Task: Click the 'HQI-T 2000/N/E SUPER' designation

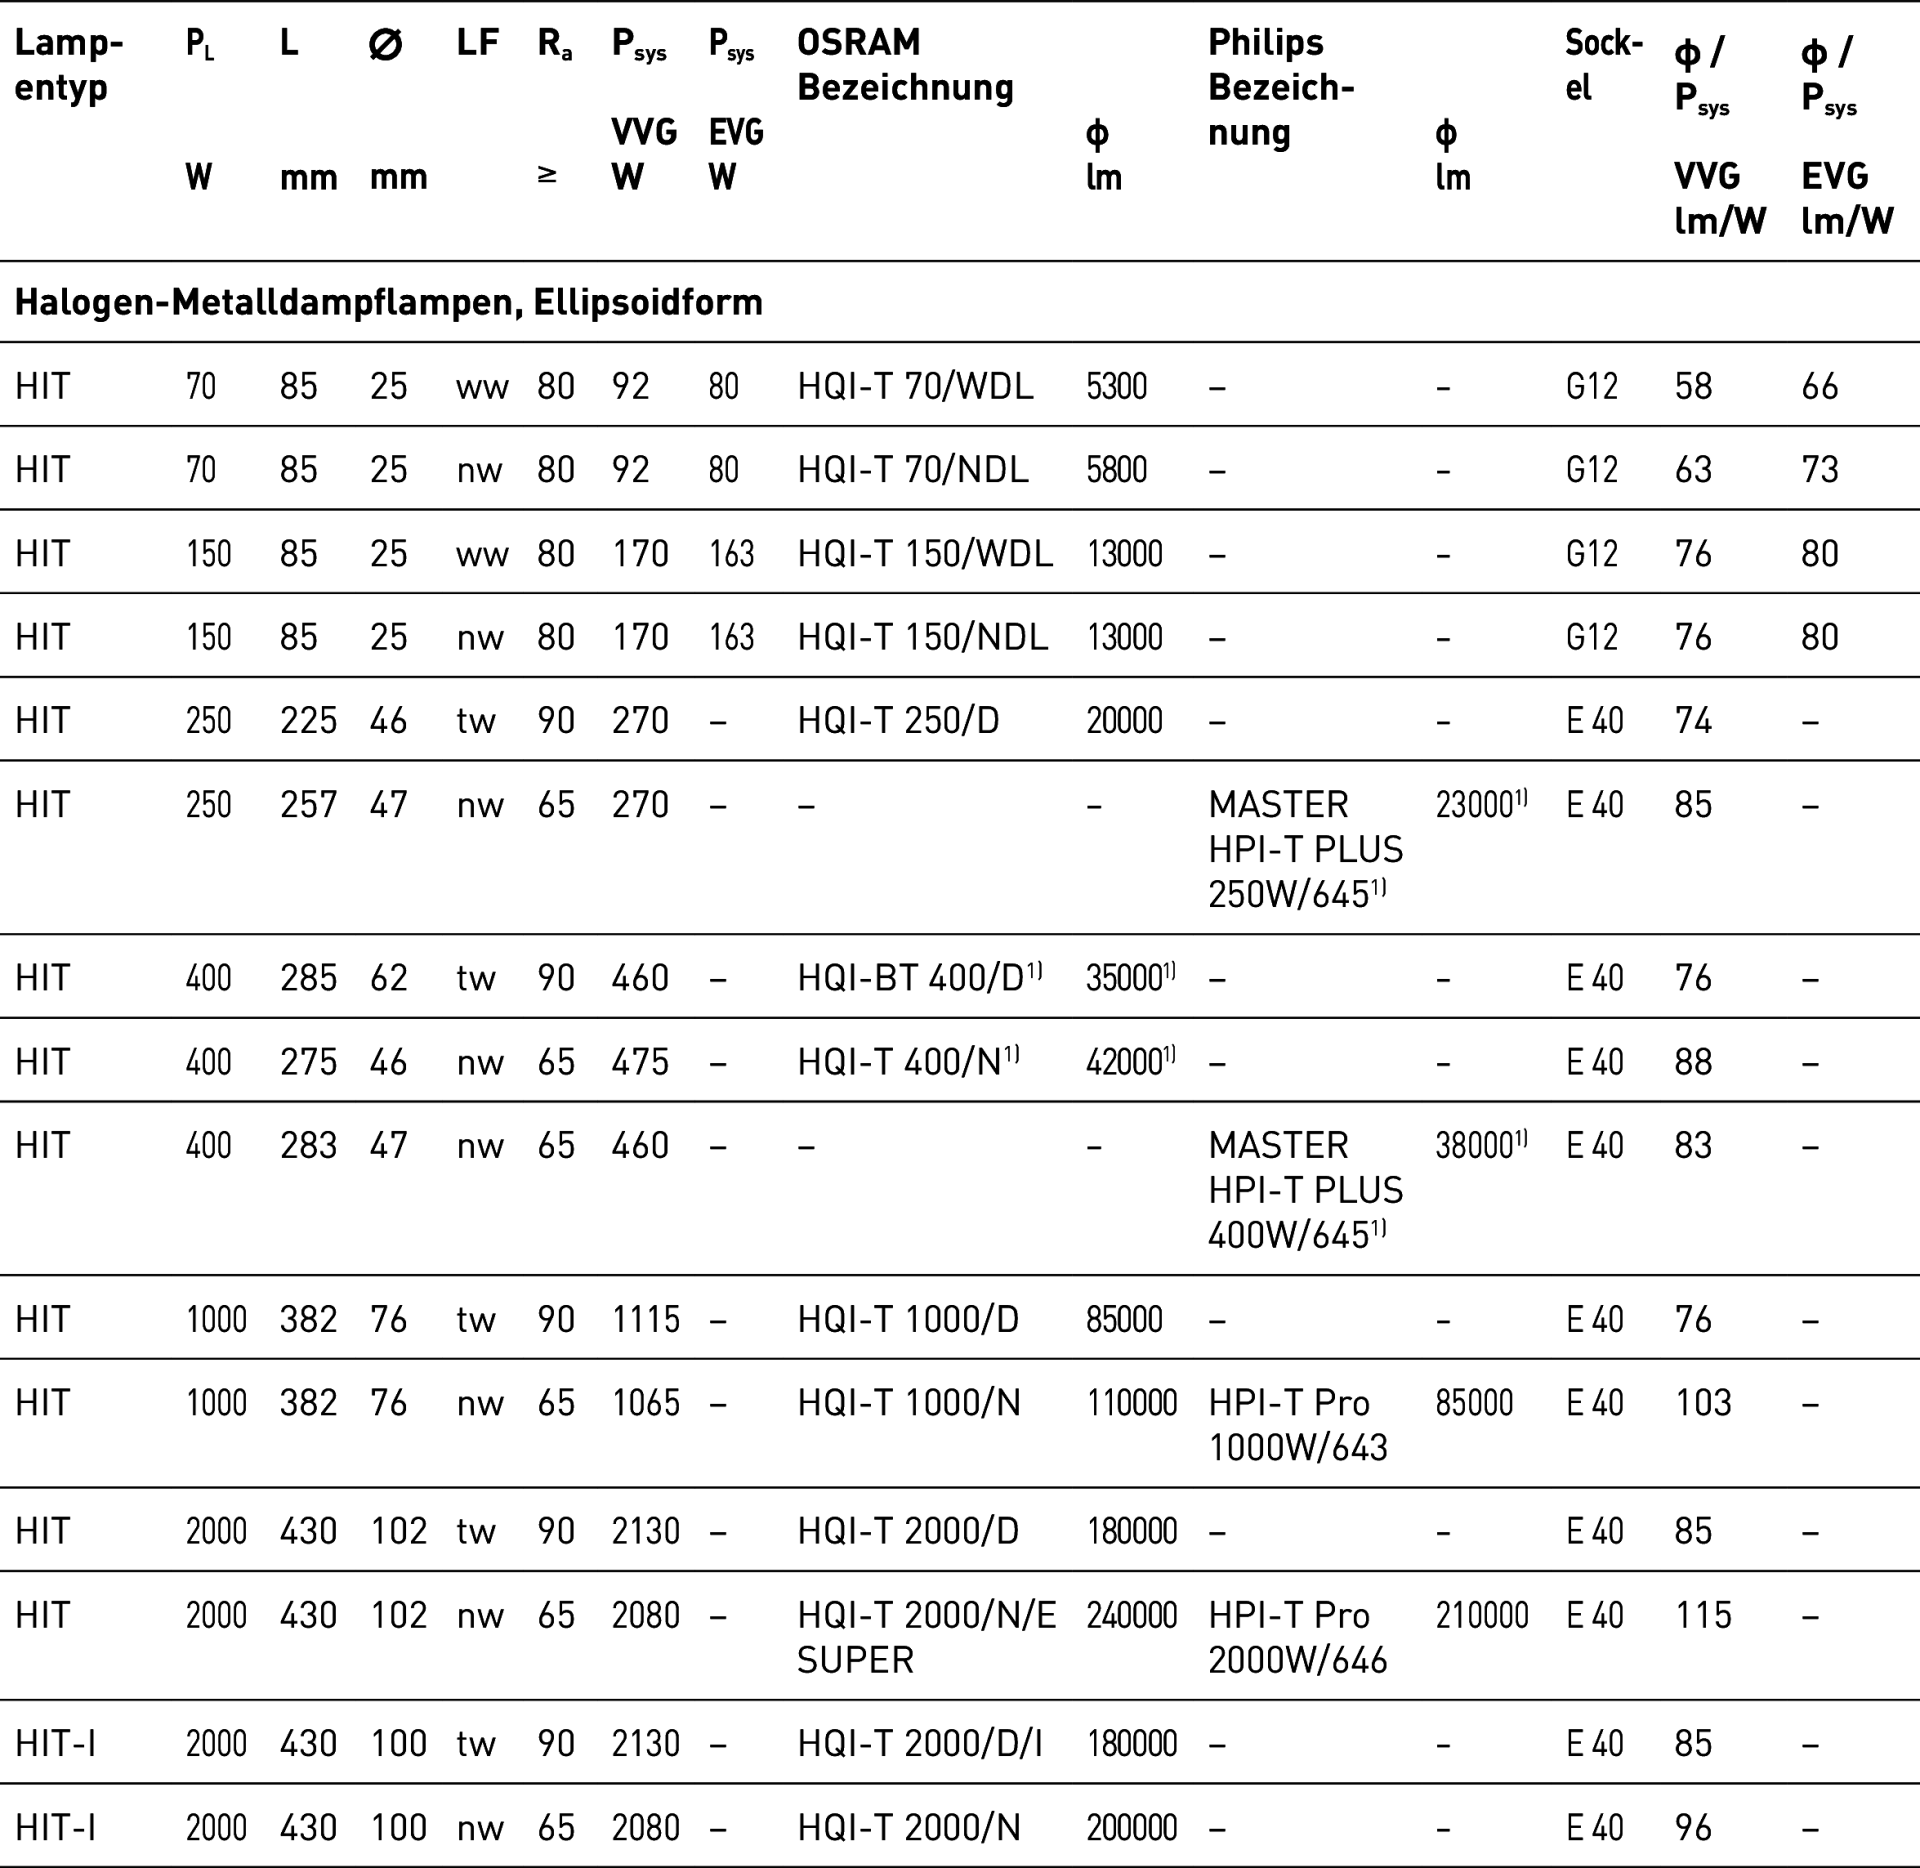Action: coord(927,1637)
